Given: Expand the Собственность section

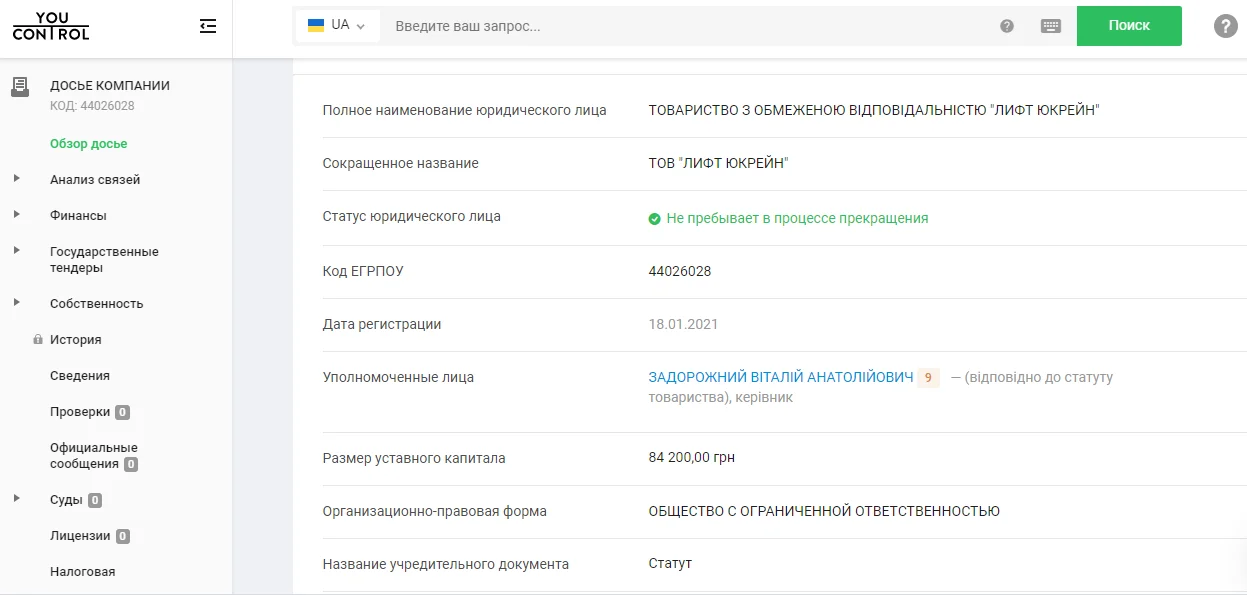Looking at the screenshot, I should point(17,302).
